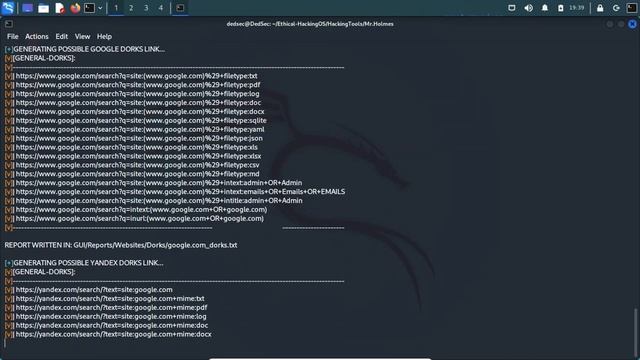Switch to workspace 2
The height and width of the screenshot is (360, 640).
[x=131, y=8]
